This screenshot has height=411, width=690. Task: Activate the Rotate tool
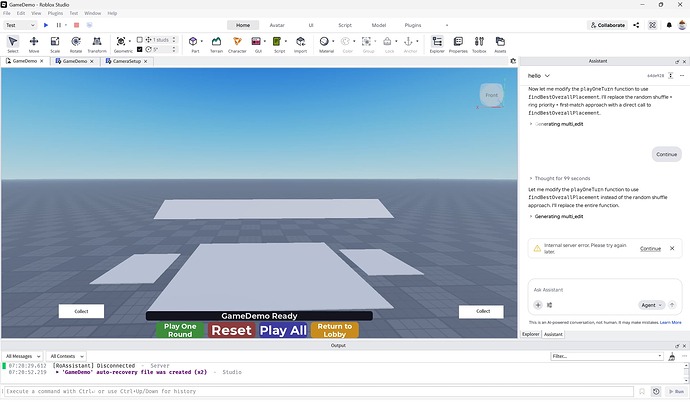click(76, 44)
